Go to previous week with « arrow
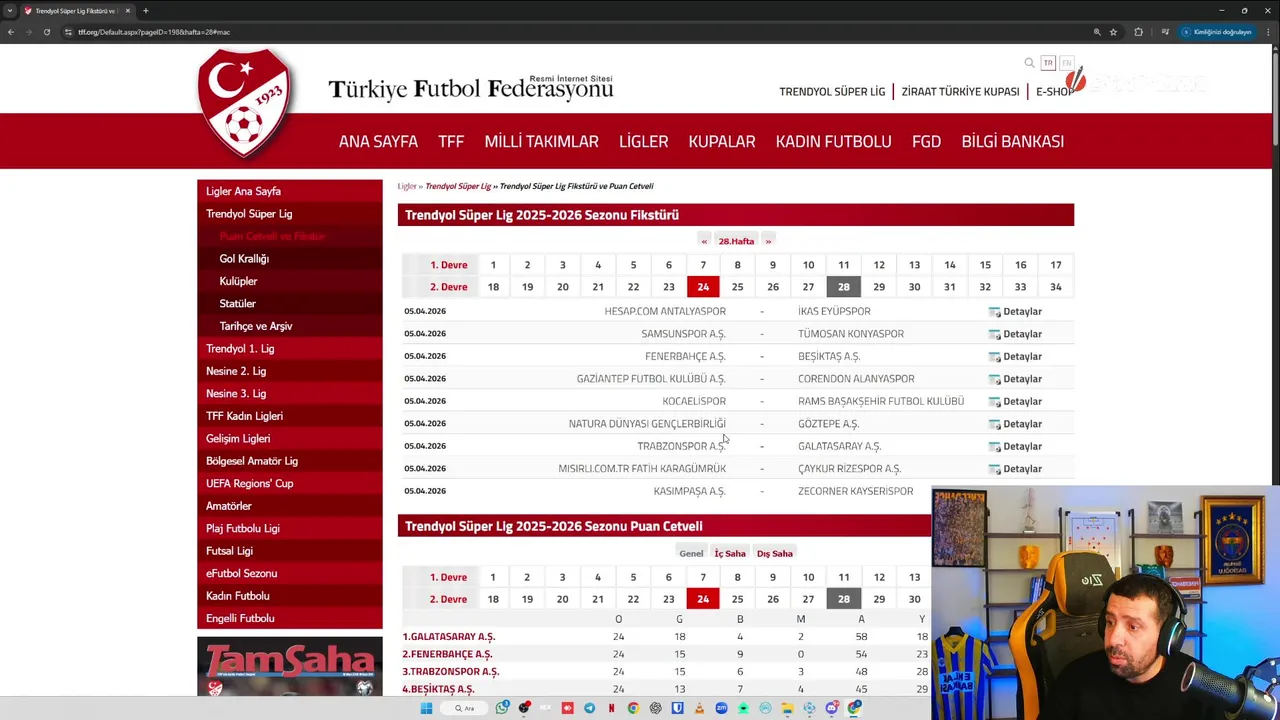 pos(704,241)
